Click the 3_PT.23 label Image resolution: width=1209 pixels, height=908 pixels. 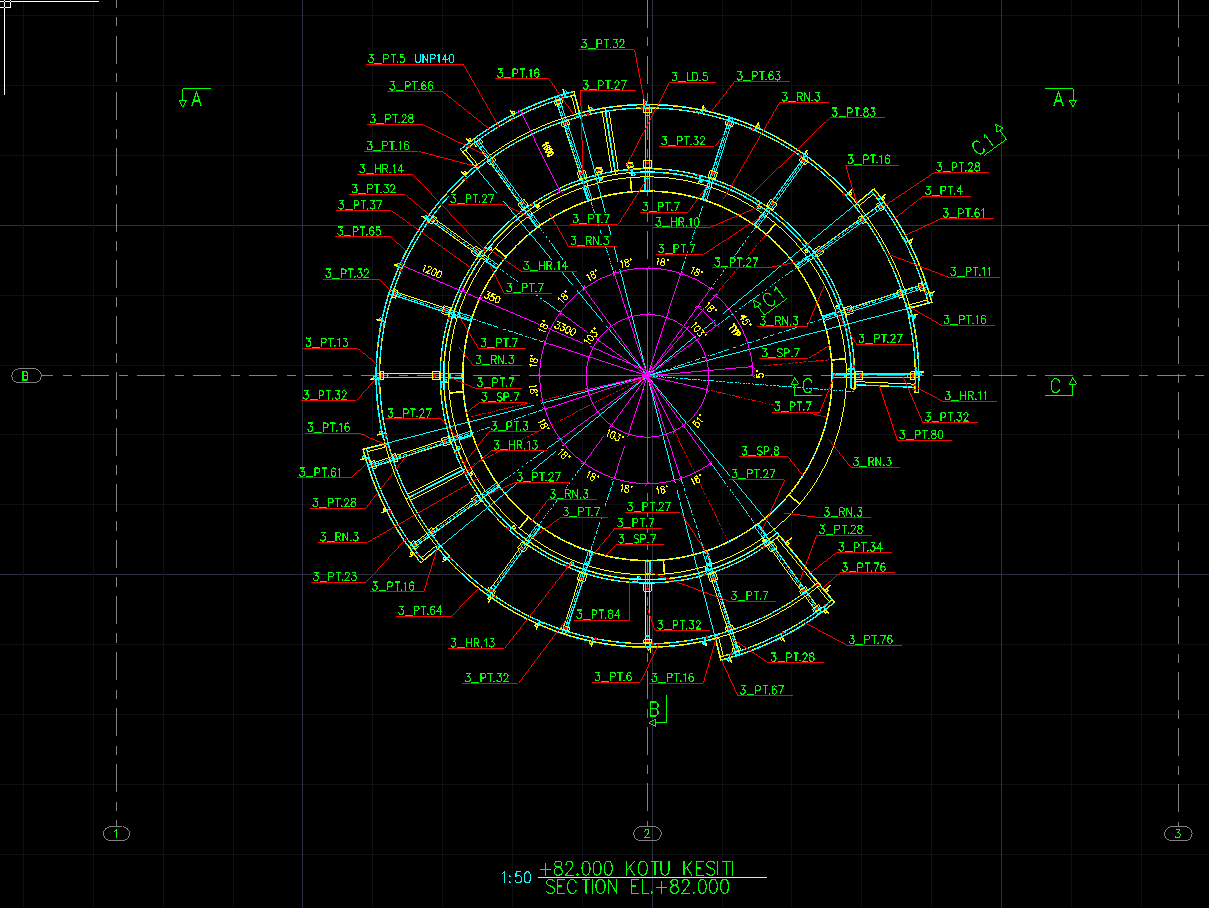click(334, 576)
